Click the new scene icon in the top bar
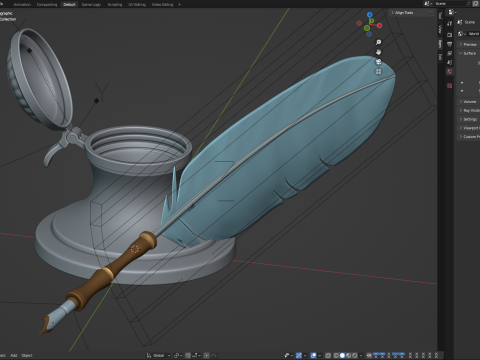The height and width of the screenshot is (360, 480). [476, 4]
